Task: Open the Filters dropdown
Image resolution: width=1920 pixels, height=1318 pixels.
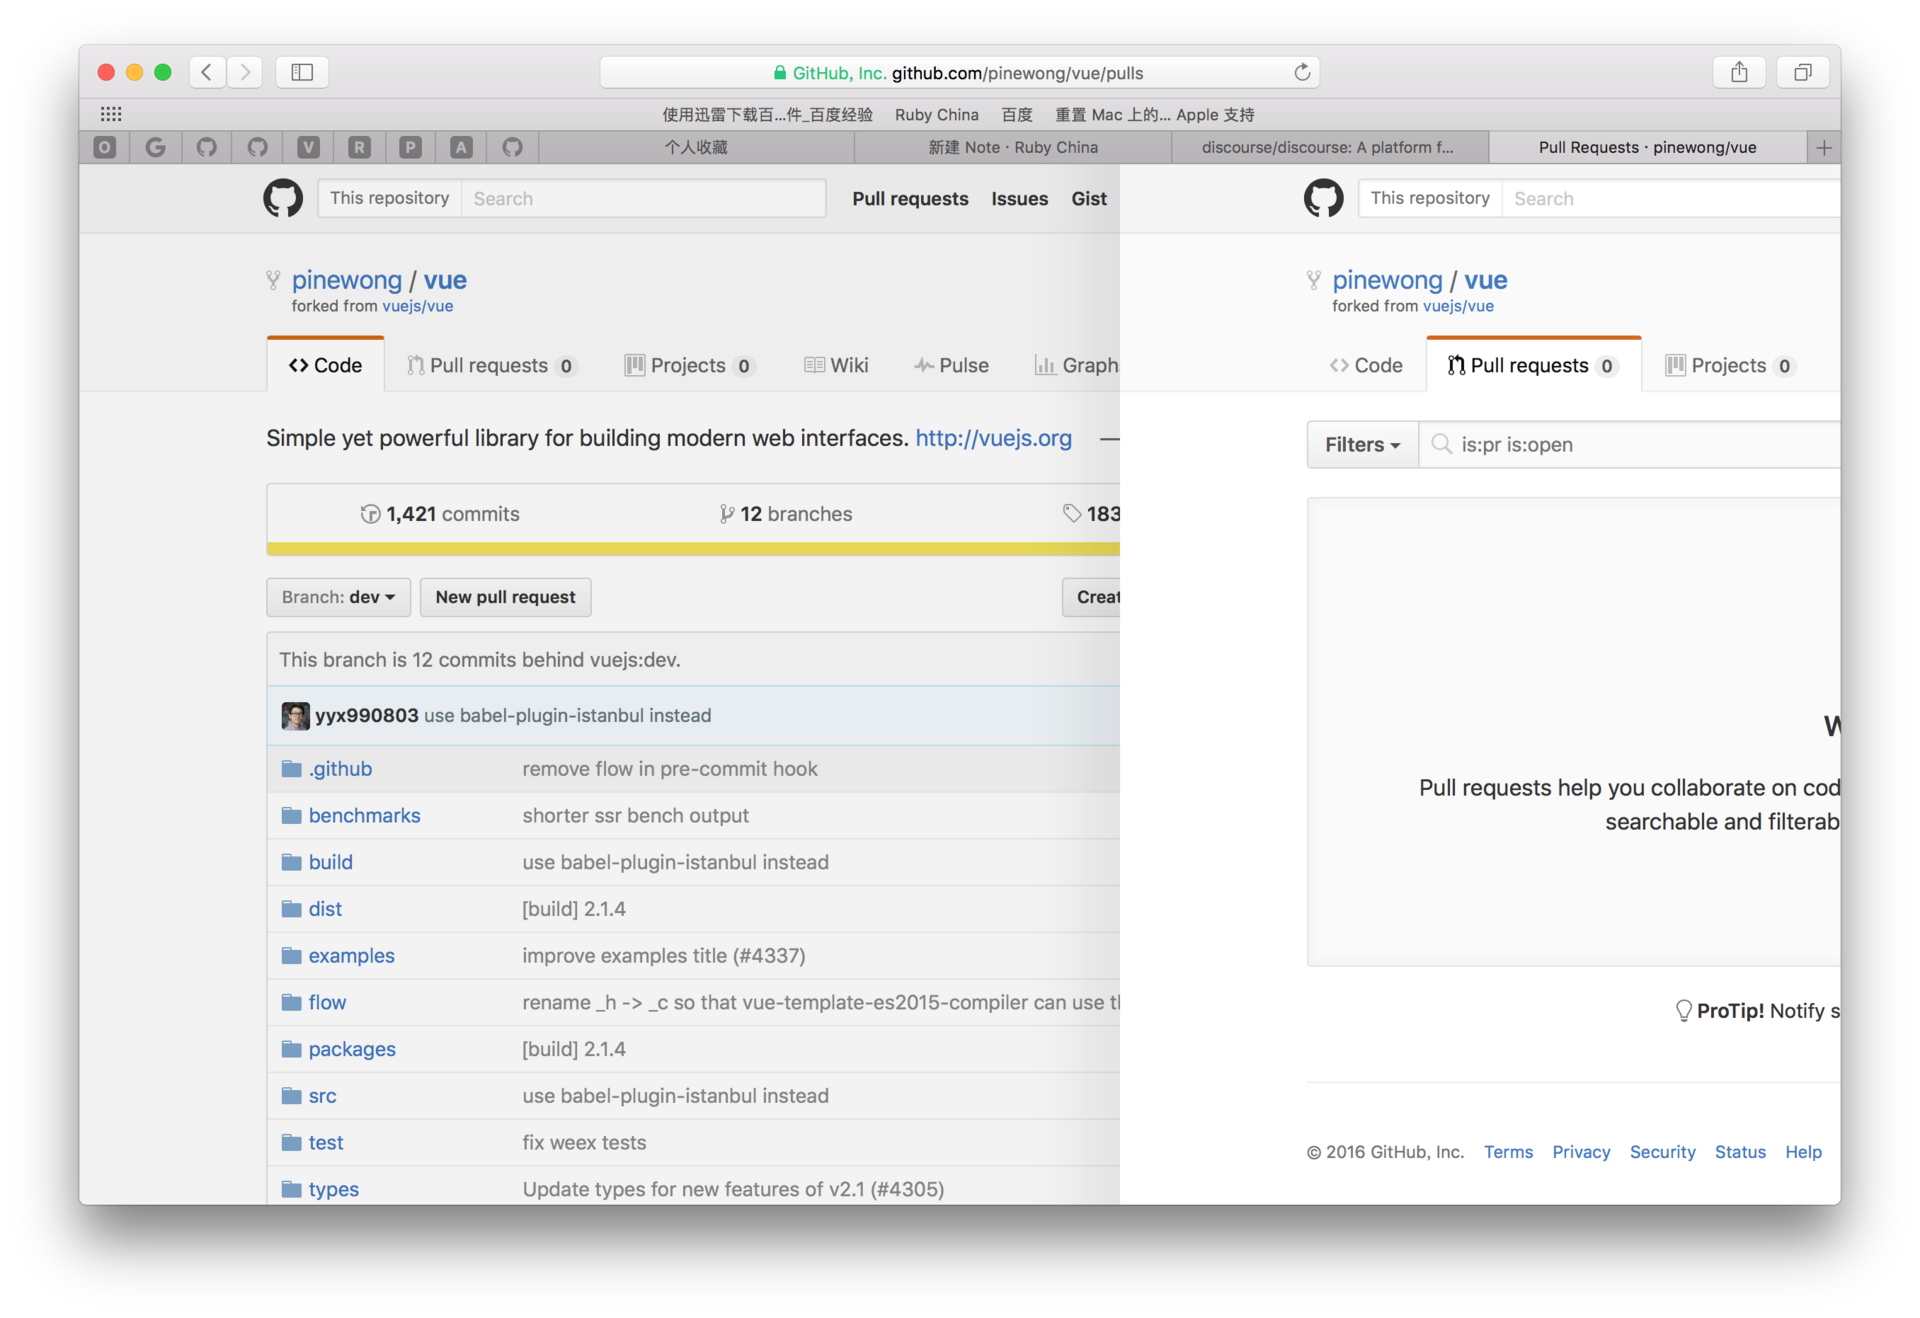Action: [1362, 444]
